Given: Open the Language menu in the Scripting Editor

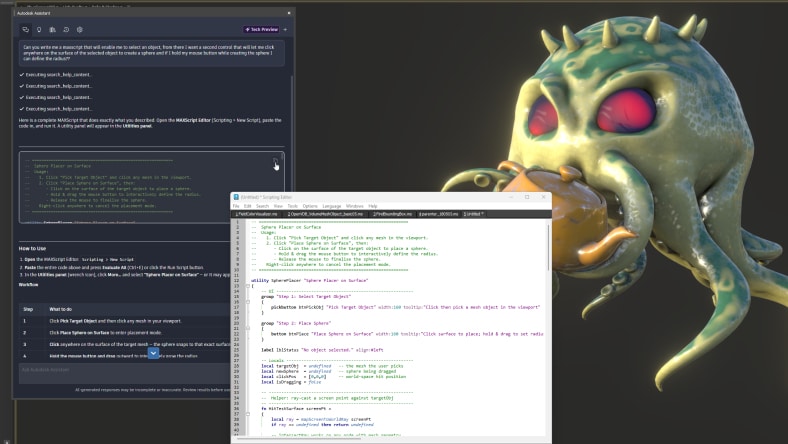Looking at the screenshot, I should pyautogui.click(x=332, y=206).
